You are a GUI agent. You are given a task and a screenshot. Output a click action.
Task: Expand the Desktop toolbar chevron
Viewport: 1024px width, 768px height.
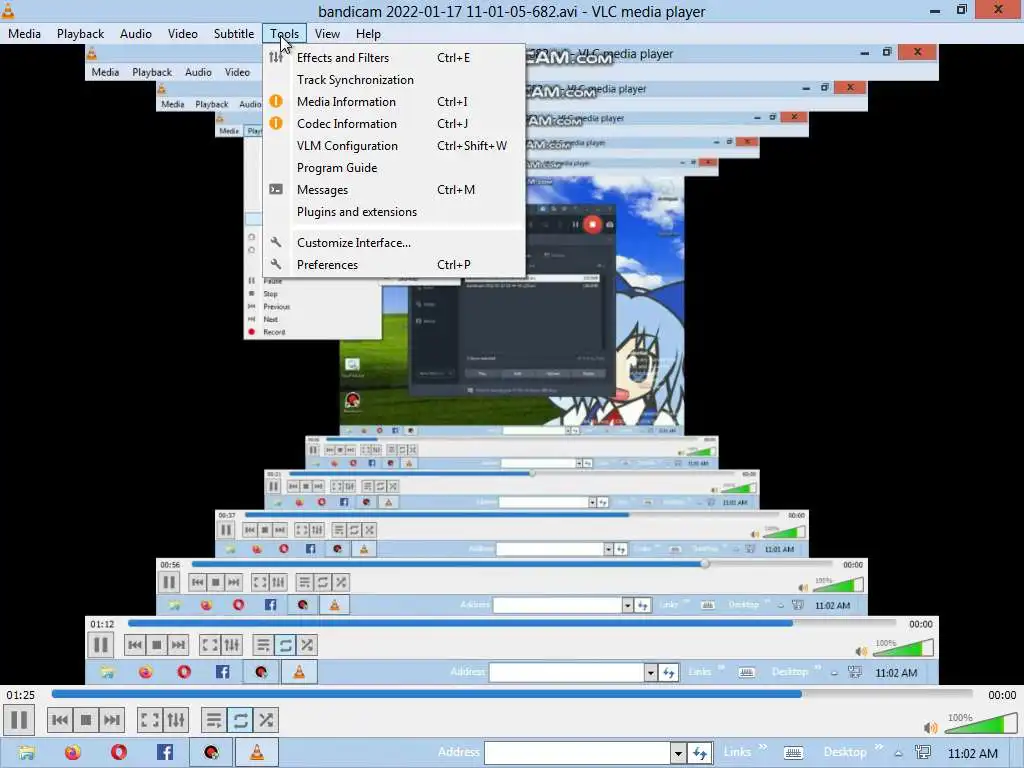(878, 747)
